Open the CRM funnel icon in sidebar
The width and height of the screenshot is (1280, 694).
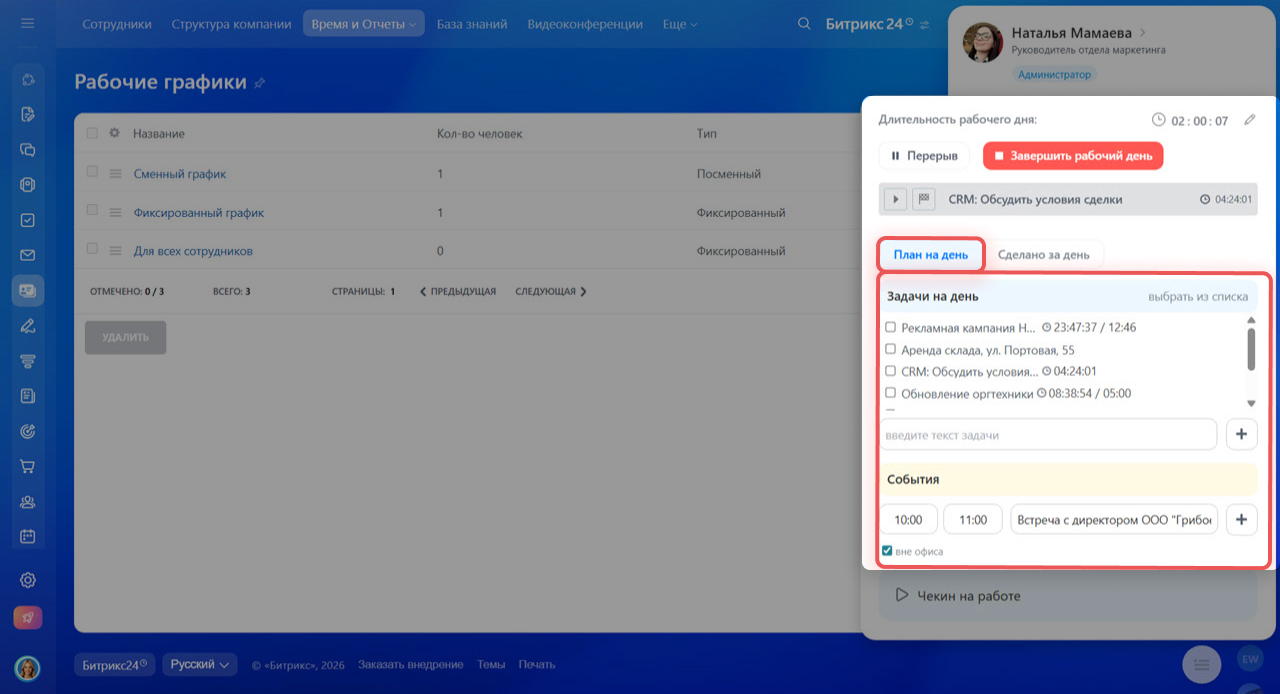click(x=28, y=361)
